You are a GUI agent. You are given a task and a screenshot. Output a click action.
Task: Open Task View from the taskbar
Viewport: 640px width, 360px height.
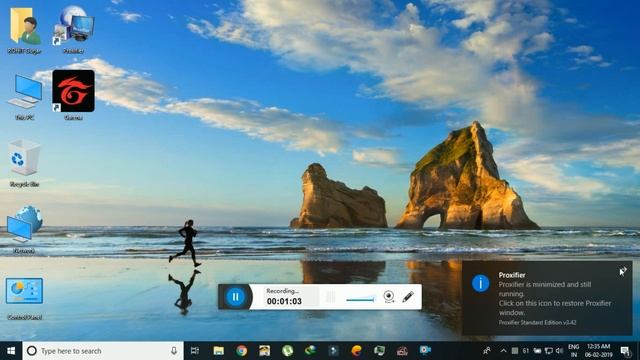195,351
